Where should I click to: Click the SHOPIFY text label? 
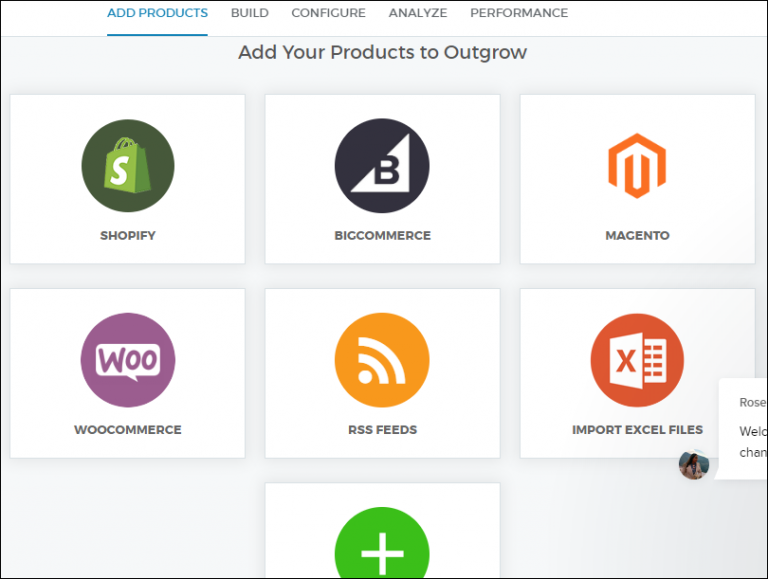[127, 236]
